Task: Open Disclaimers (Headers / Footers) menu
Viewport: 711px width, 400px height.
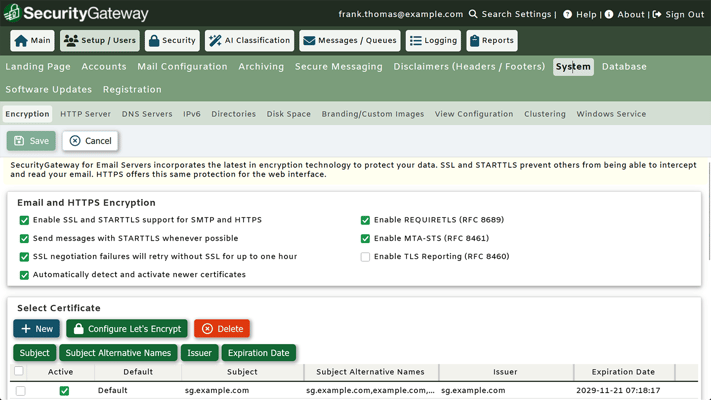Action: [x=469, y=67]
